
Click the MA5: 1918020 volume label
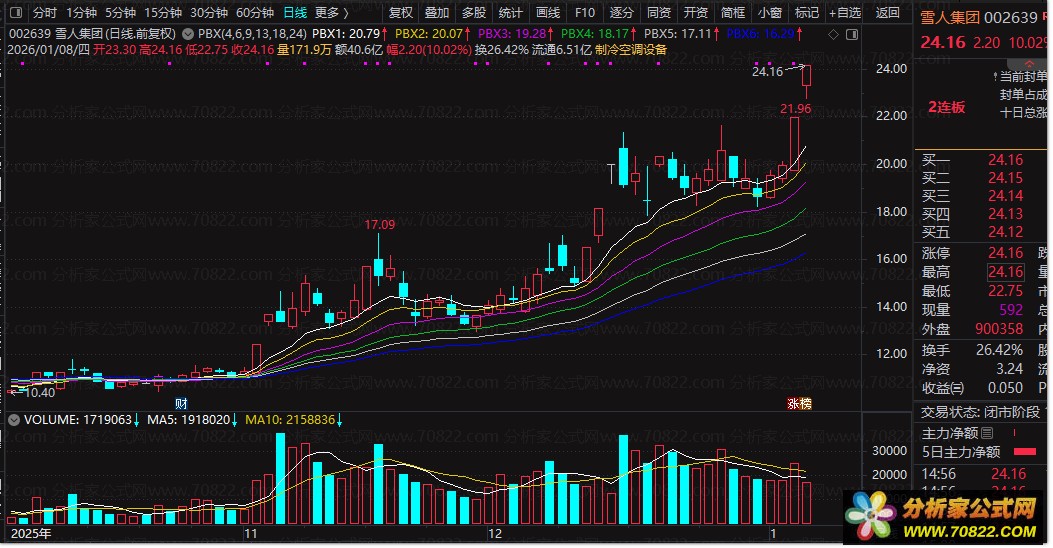click(192, 420)
